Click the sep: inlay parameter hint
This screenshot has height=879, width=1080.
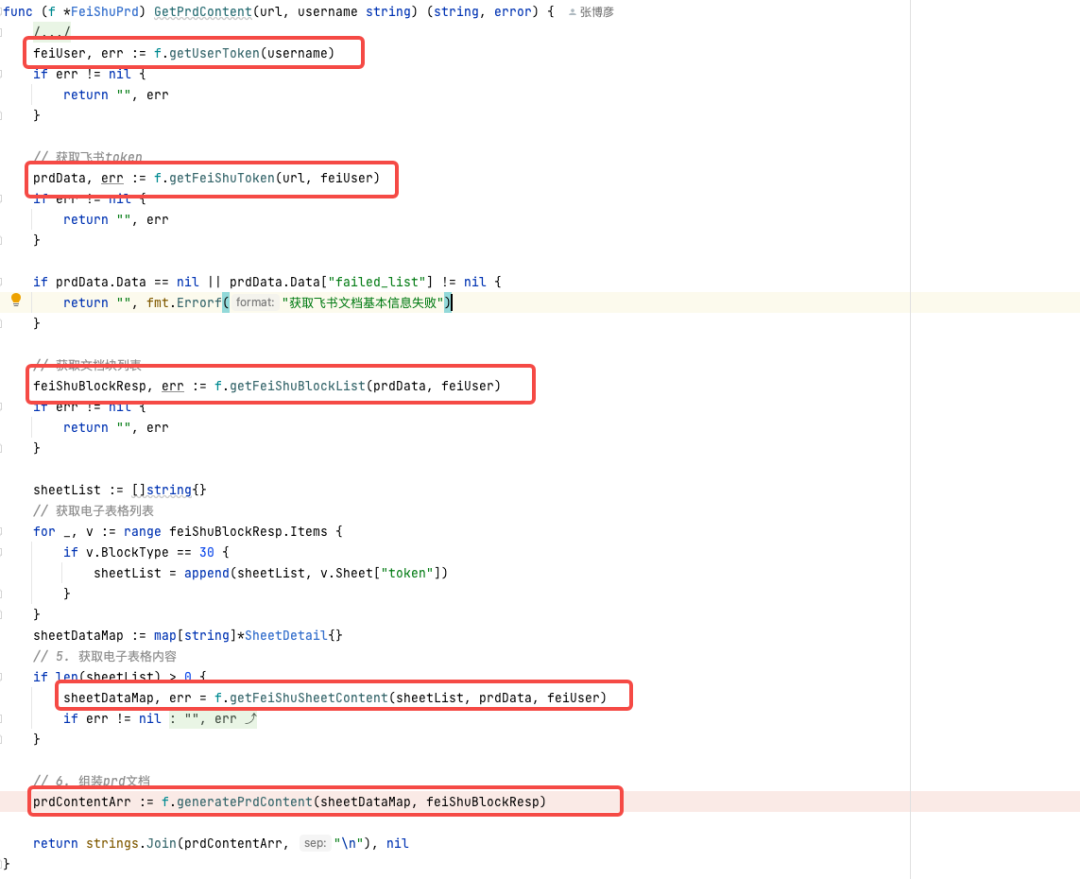(315, 843)
